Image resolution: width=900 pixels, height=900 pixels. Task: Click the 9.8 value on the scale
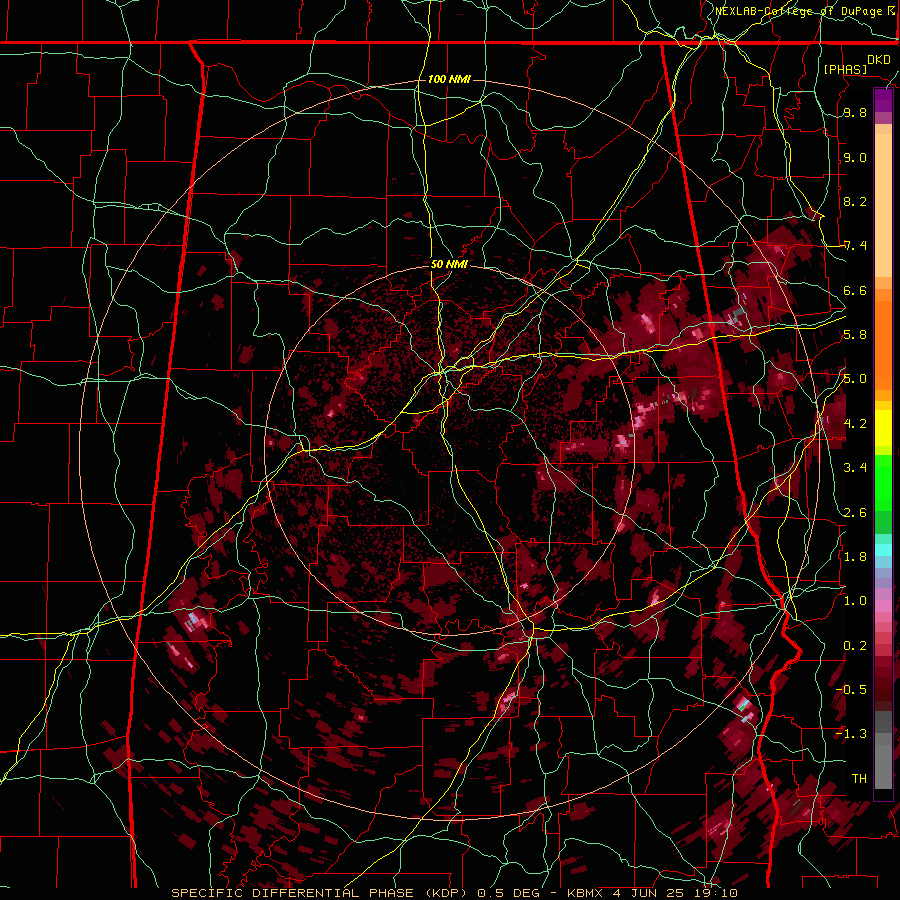(x=855, y=113)
